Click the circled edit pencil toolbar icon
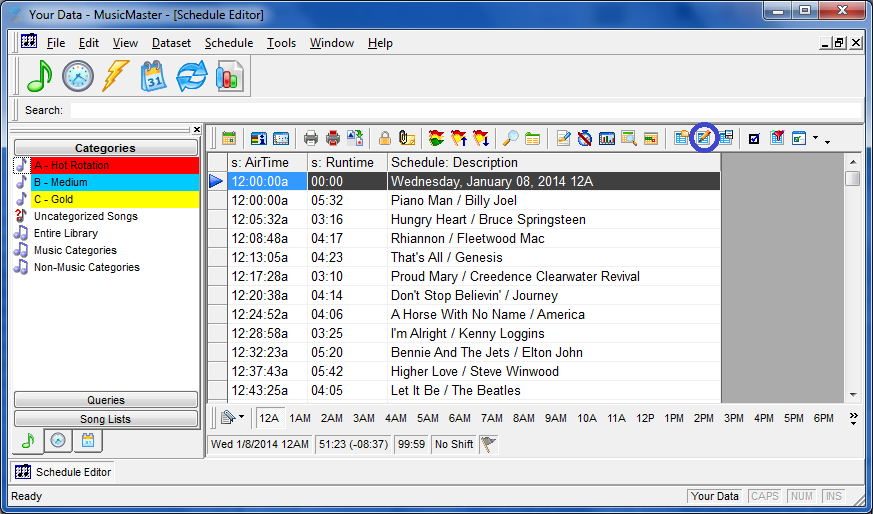Screen dimensions: 873x514 coord(704,138)
